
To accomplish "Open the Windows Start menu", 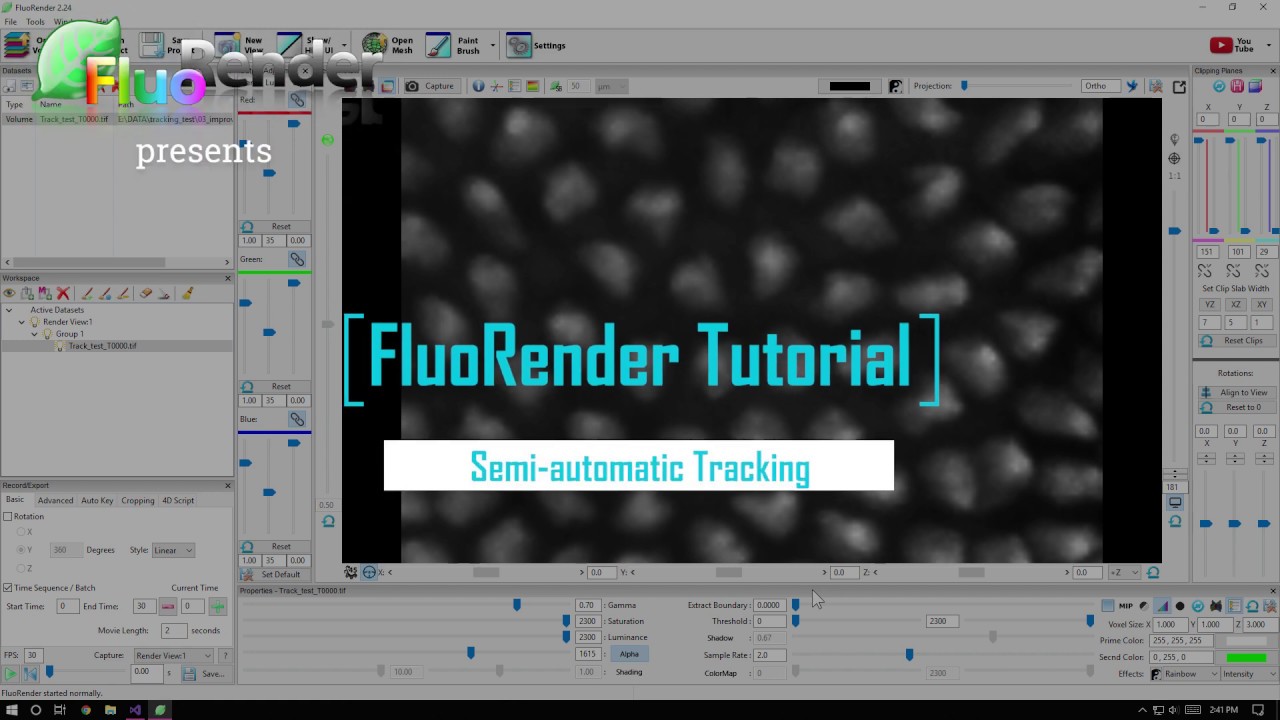I will (x=11, y=710).
